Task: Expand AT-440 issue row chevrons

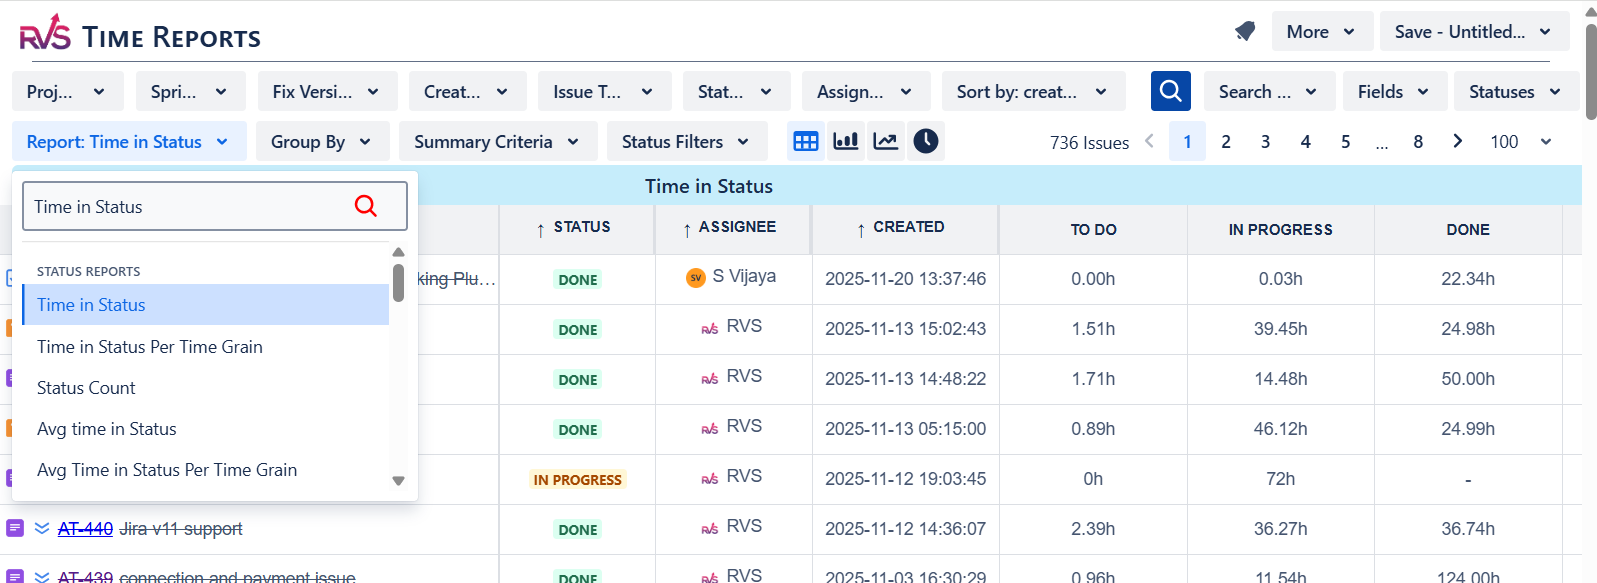Action: pos(42,528)
